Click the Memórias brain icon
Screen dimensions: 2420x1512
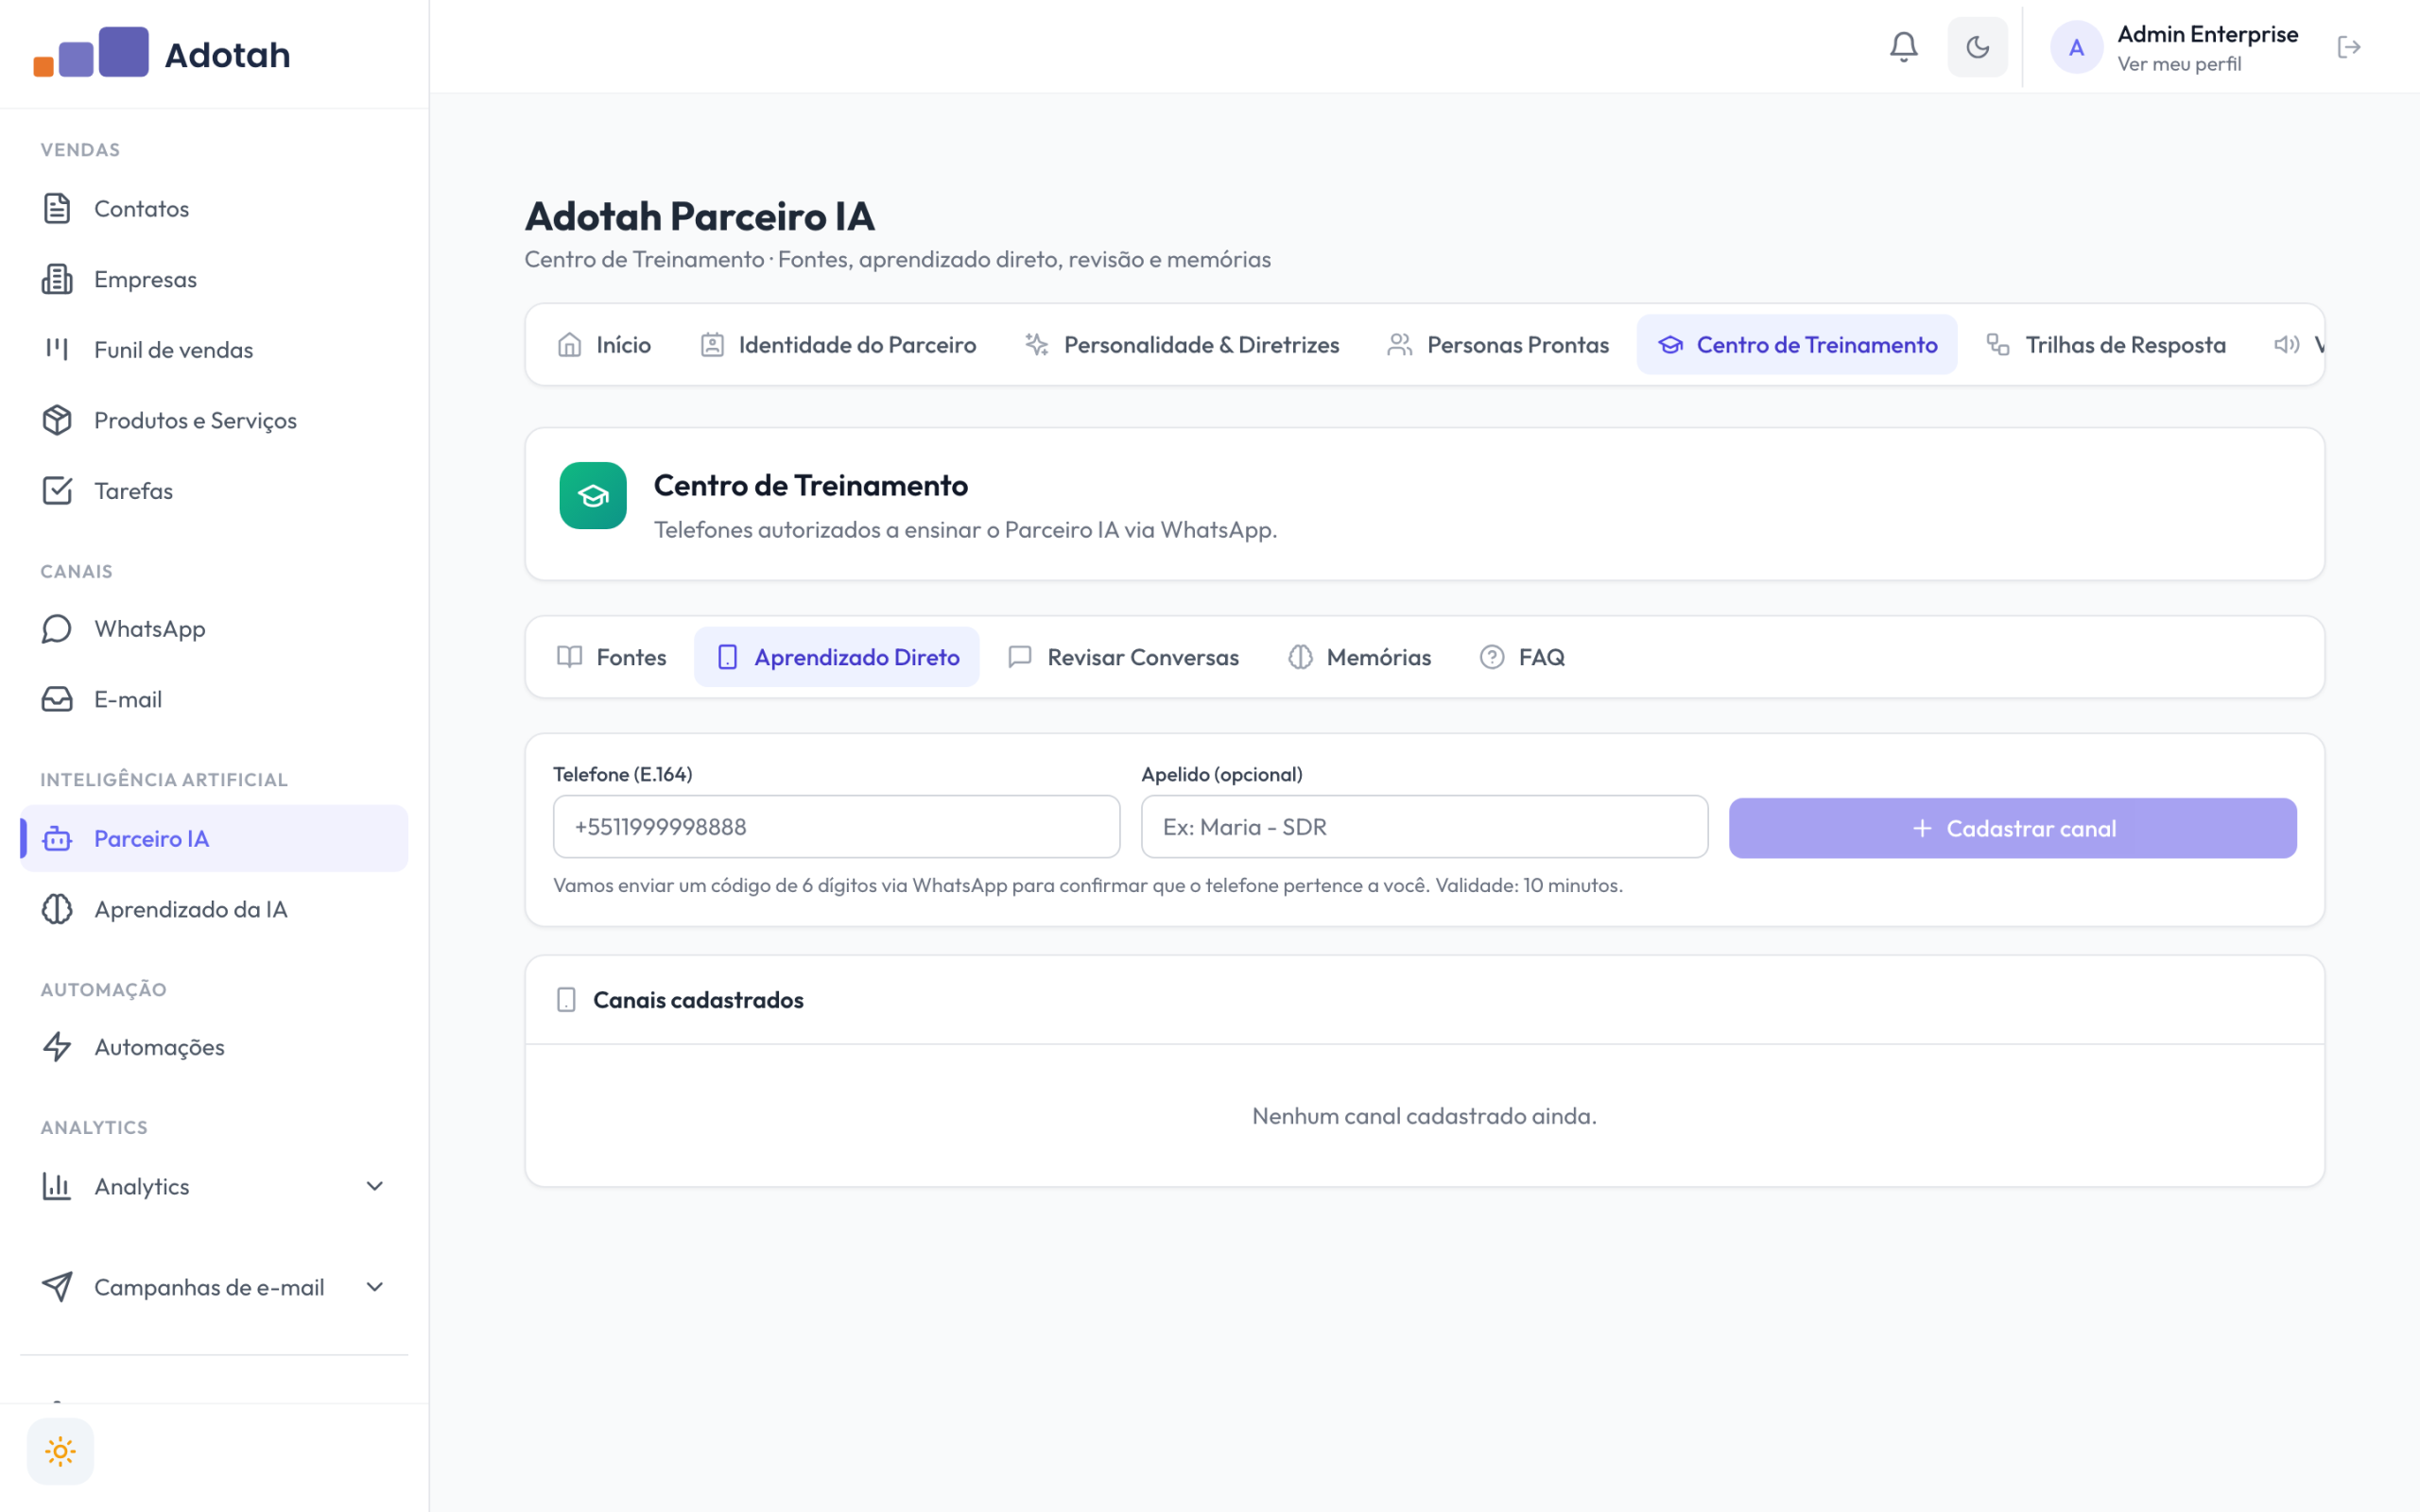[x=1300, y=657]
